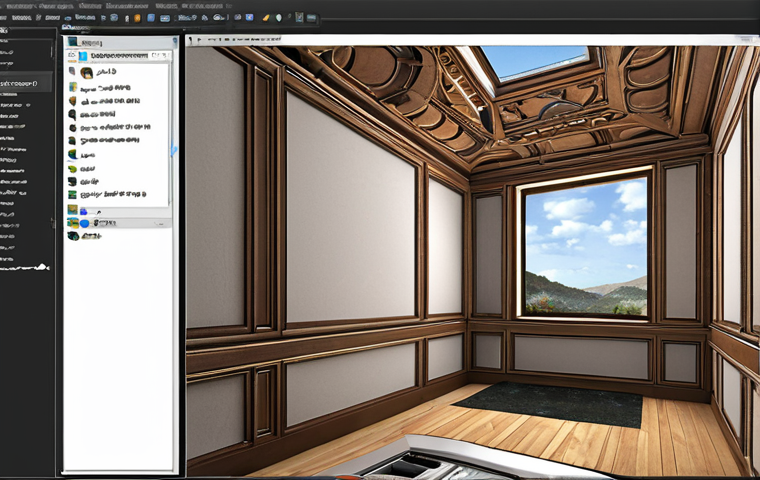
Task: Click the highlighted entry in the dark left sidebar
Action: point(26,83)
